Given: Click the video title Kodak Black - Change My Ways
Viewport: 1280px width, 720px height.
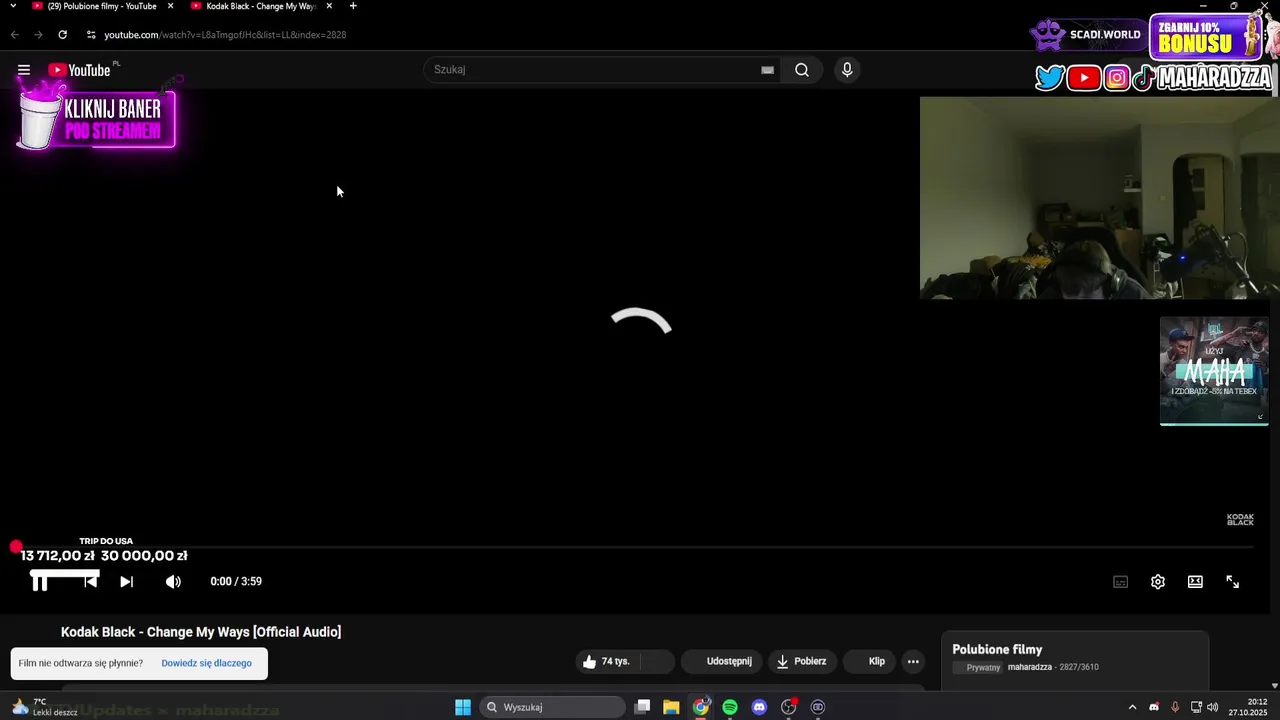Looking at the screenshot, I should point(201,632).
